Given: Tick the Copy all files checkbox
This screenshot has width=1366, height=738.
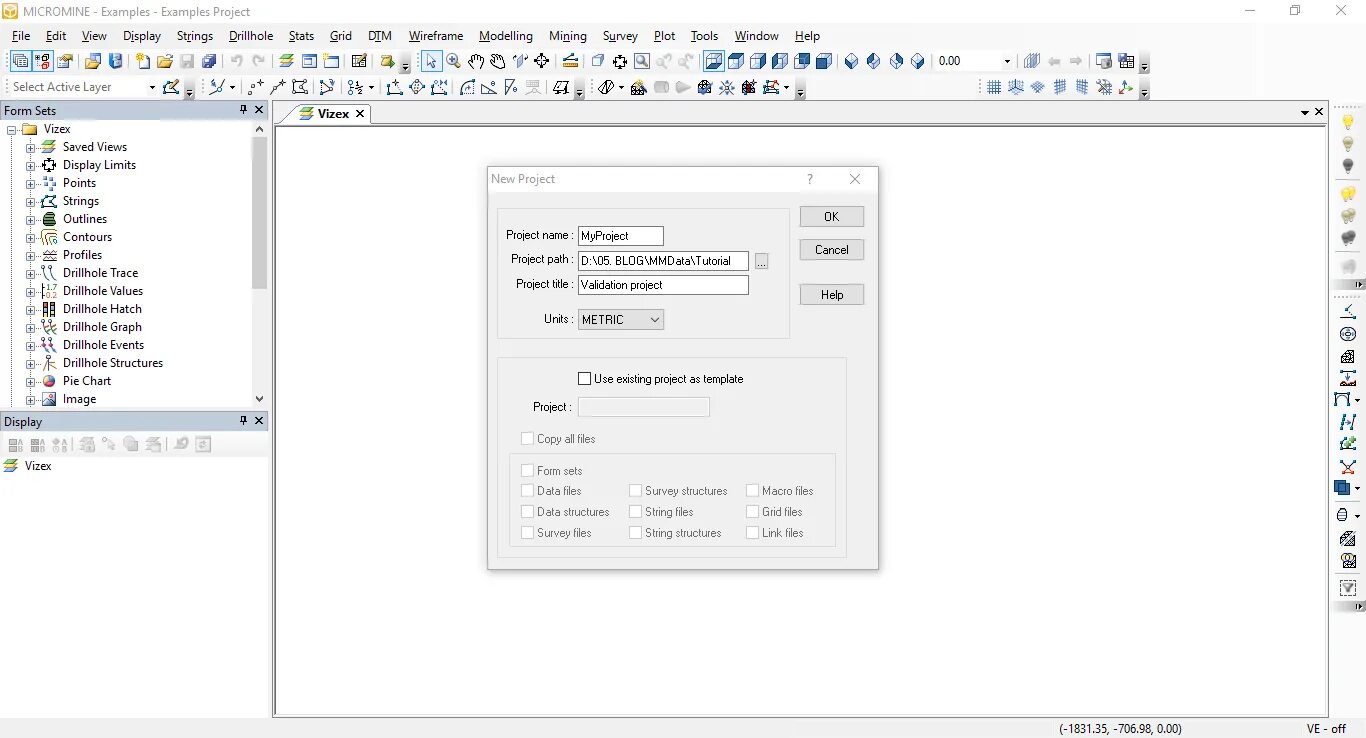Looking at the screenshot, I should [527, 438].
